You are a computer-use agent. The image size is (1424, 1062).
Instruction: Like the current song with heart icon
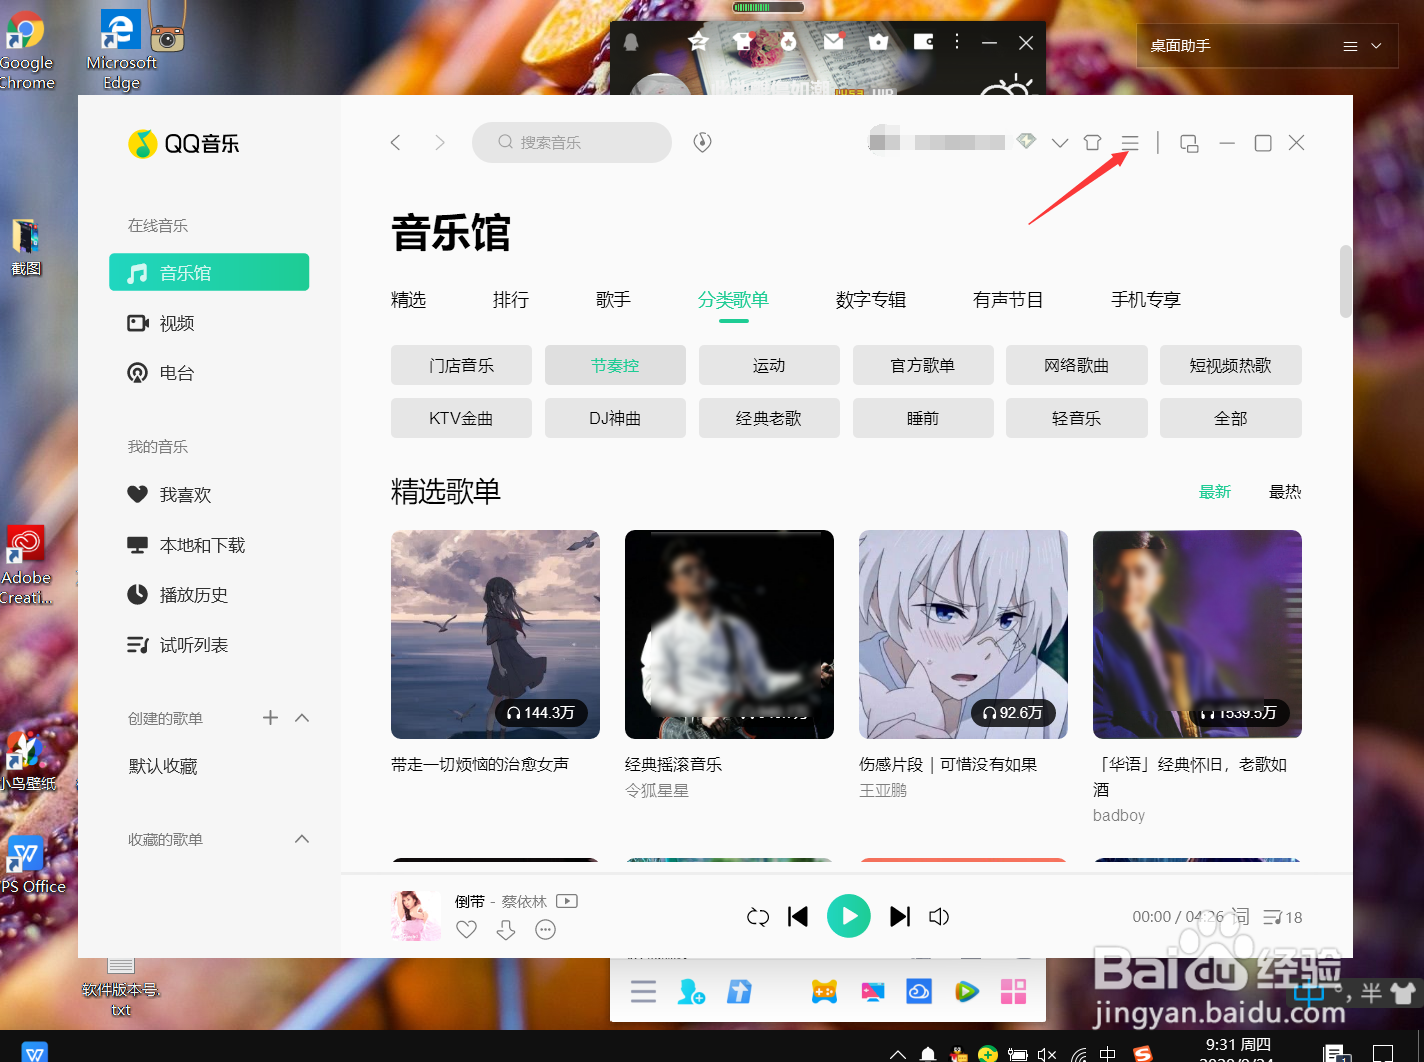click(466, 930)
